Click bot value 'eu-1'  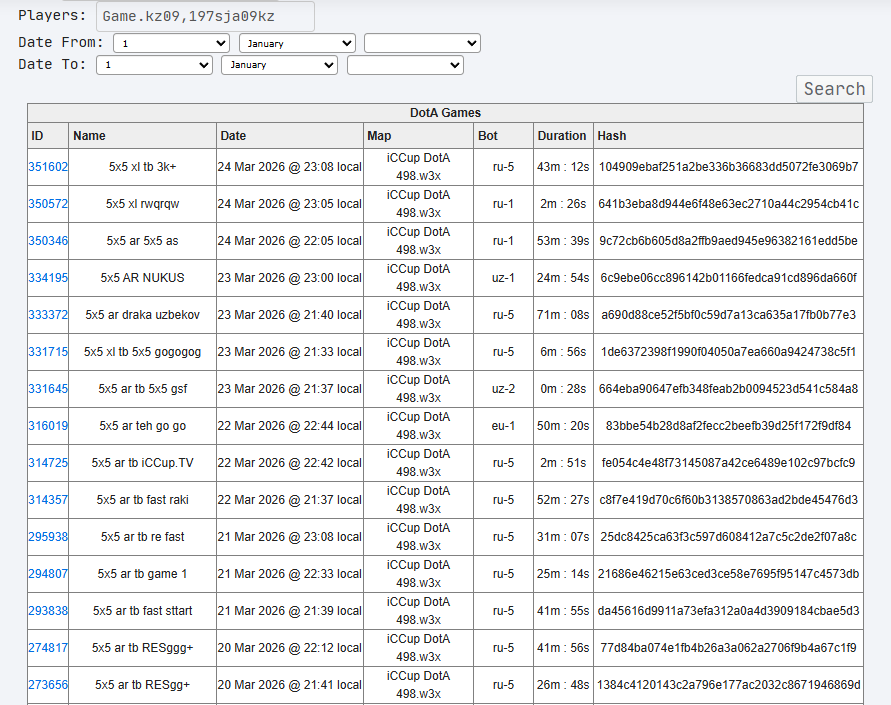pos(503,426)
